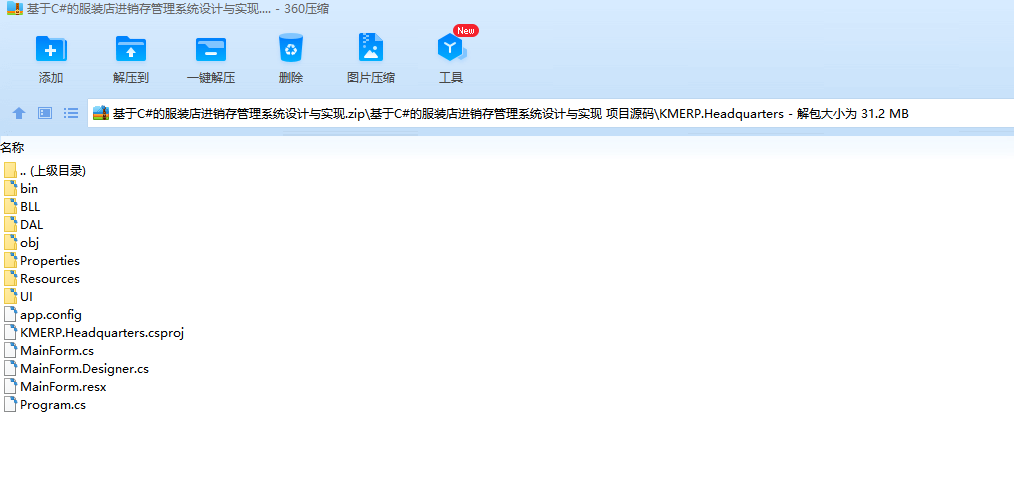Screen dimensions: 1014x491
Task: Select the 'KMERP.Headquarters.csproj' file name
Action: (102, 333)
